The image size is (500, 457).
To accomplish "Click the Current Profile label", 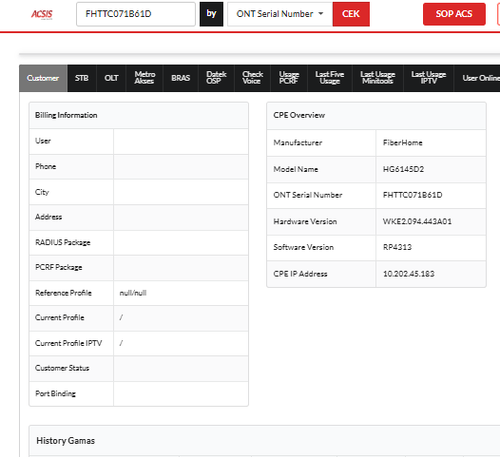I will pos(60,318).
